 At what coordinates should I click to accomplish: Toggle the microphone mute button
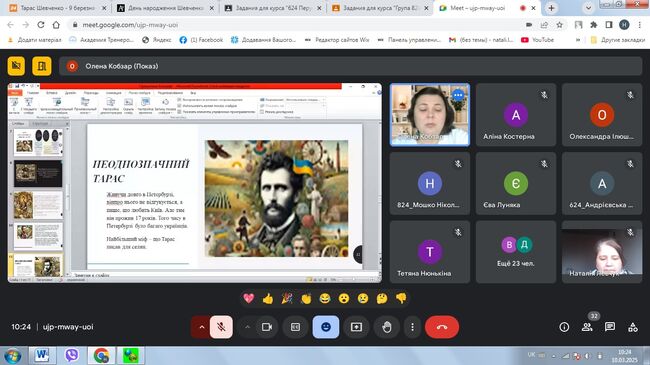[x=221, y=327]
